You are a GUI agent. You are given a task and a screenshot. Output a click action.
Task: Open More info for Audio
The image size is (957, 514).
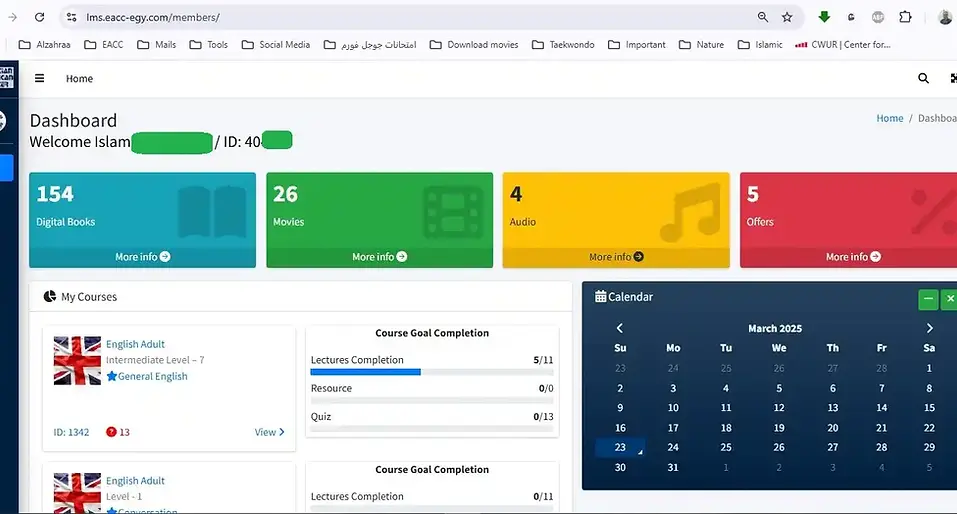click(x=616, y=257)
